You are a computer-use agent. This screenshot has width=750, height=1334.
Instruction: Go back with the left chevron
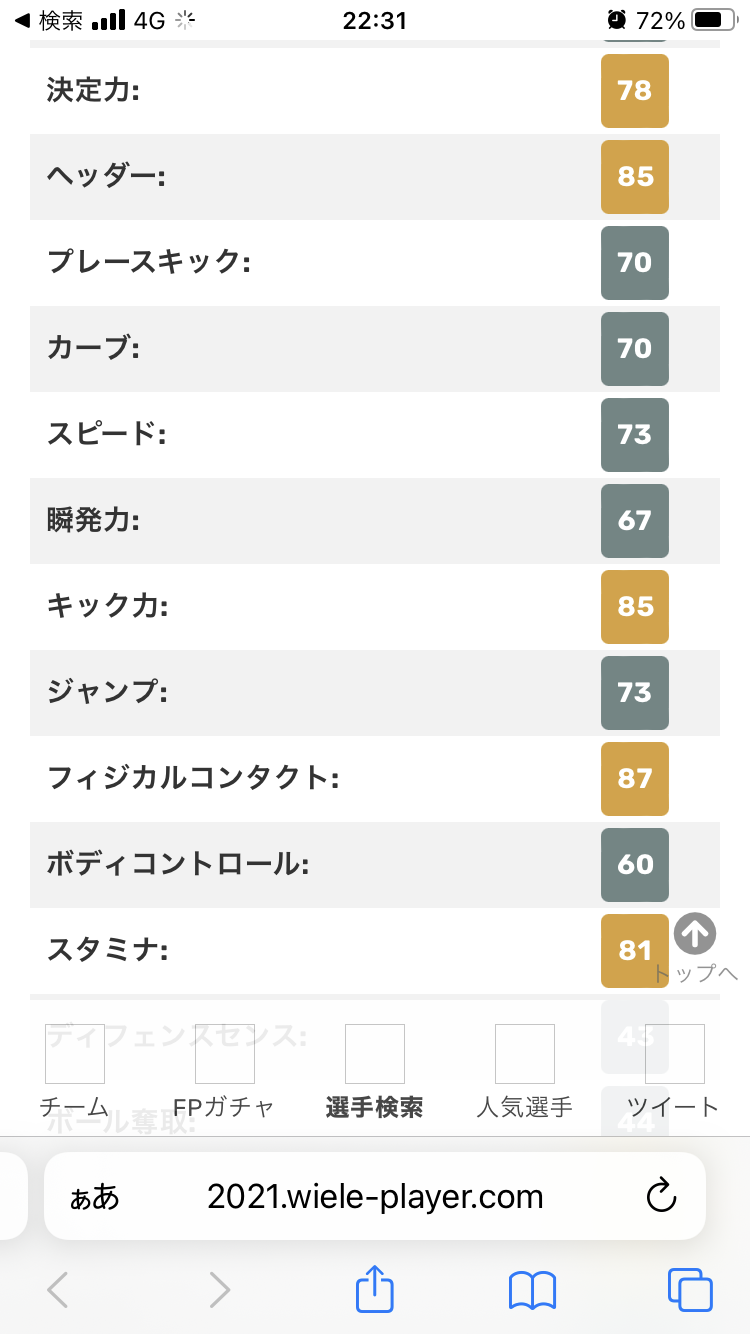58,1290
